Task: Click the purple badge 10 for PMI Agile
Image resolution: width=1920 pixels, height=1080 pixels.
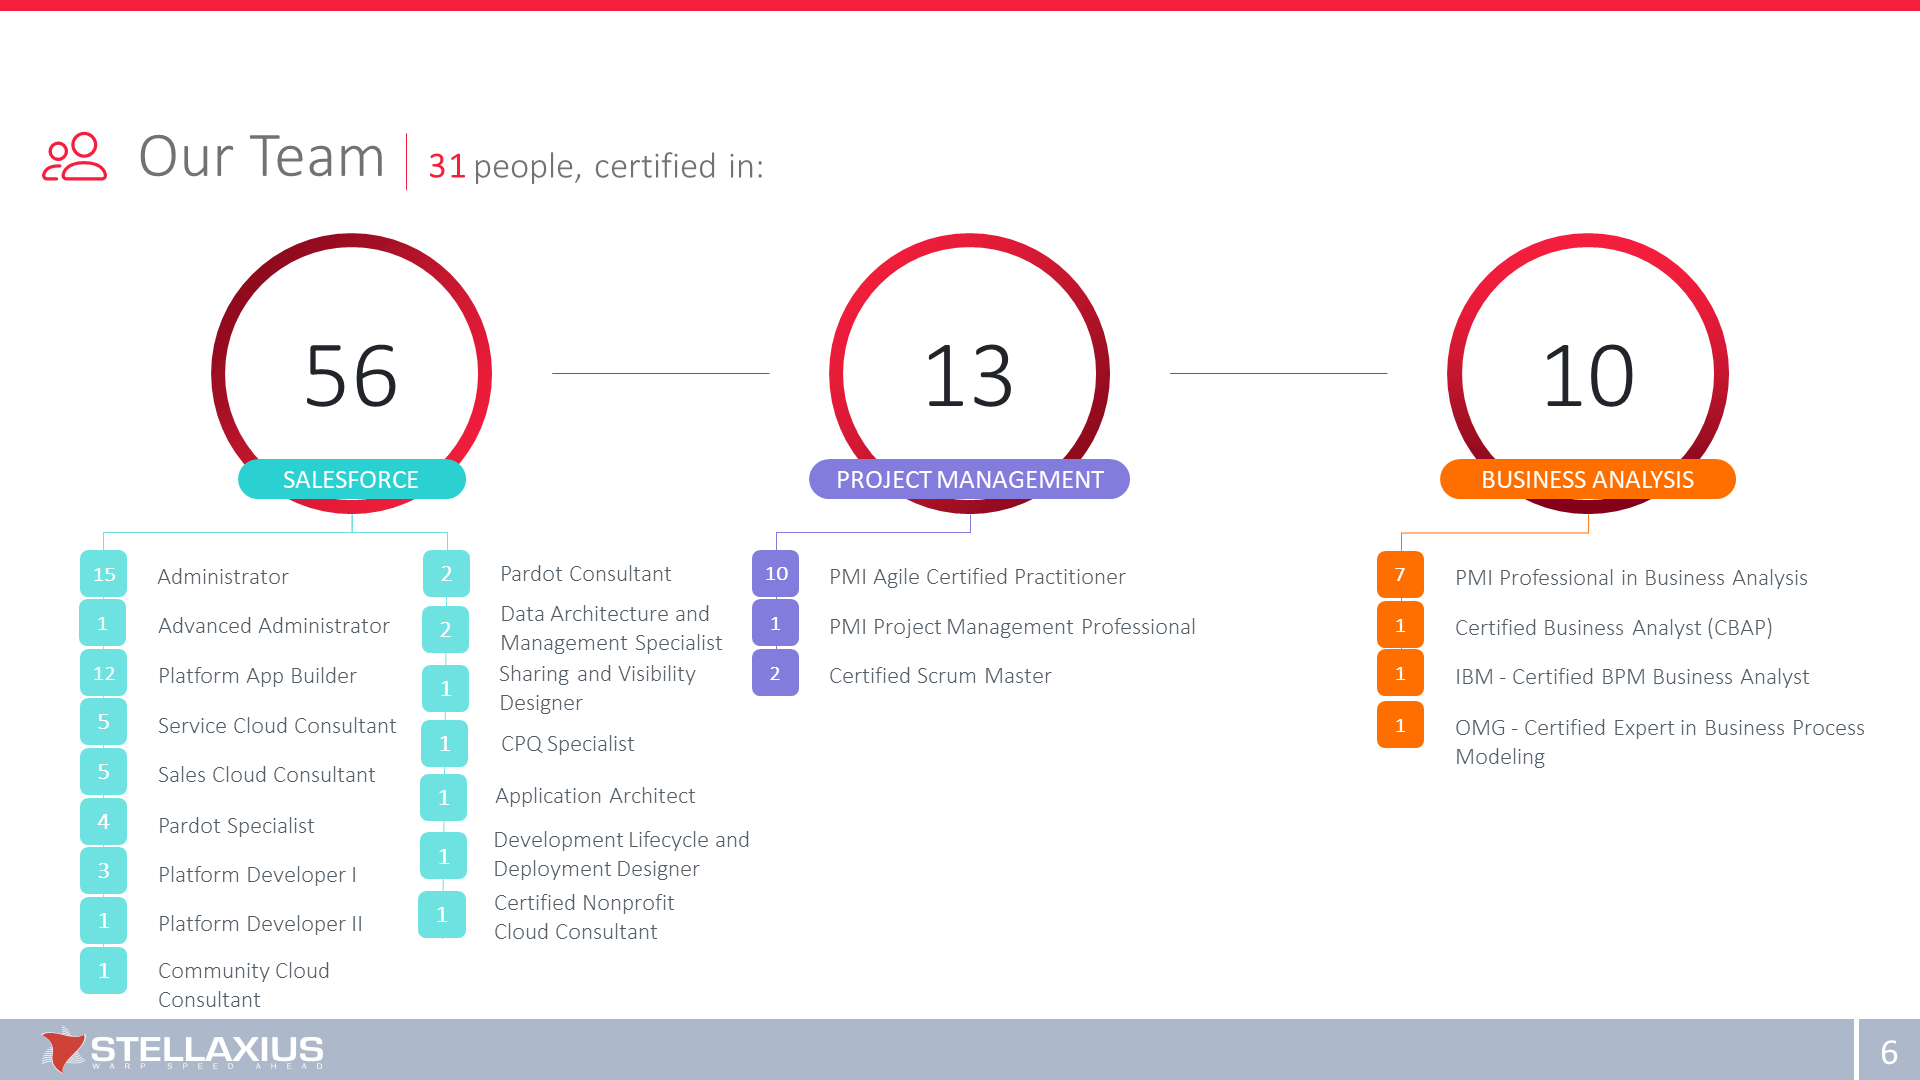Action: [x=776, y=574]
